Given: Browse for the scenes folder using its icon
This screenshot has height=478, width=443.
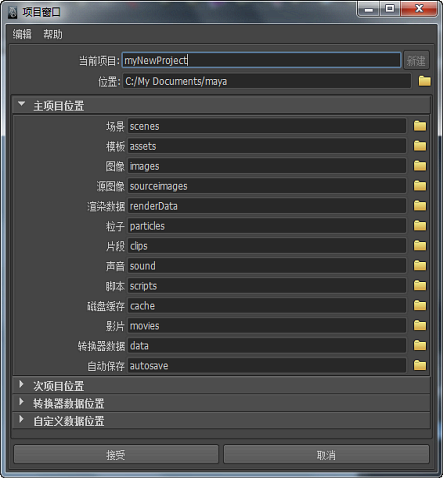Looking at the screenshot, I should (x=420, y=126).
